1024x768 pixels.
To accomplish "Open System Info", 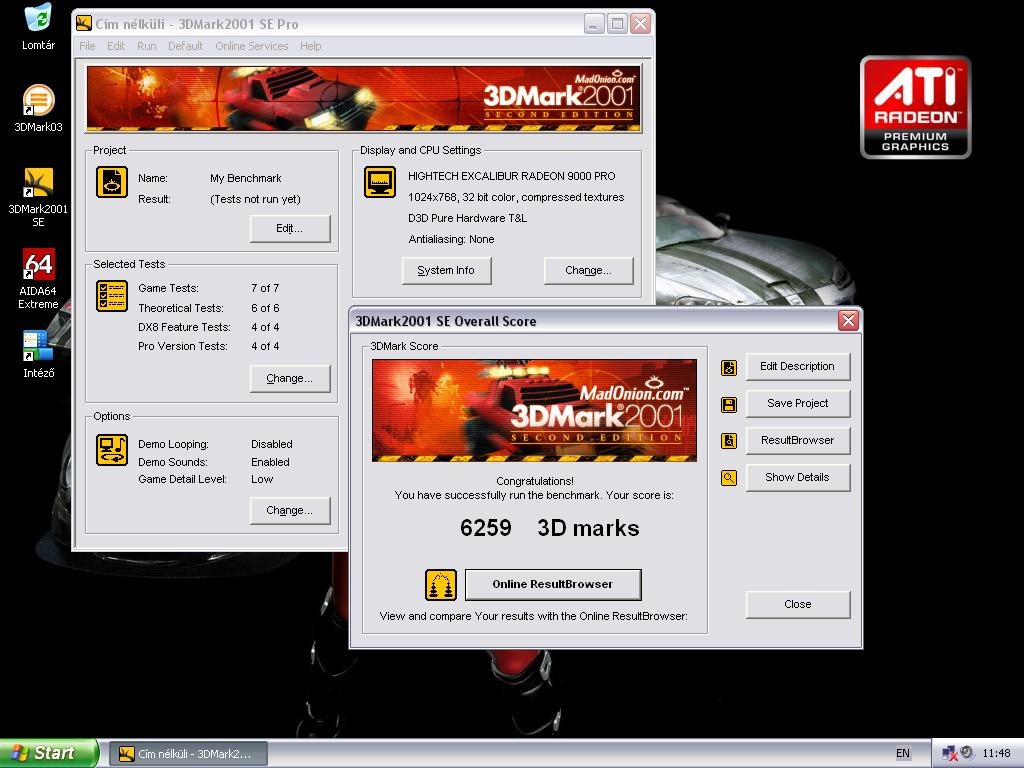I will coord(446,270).
